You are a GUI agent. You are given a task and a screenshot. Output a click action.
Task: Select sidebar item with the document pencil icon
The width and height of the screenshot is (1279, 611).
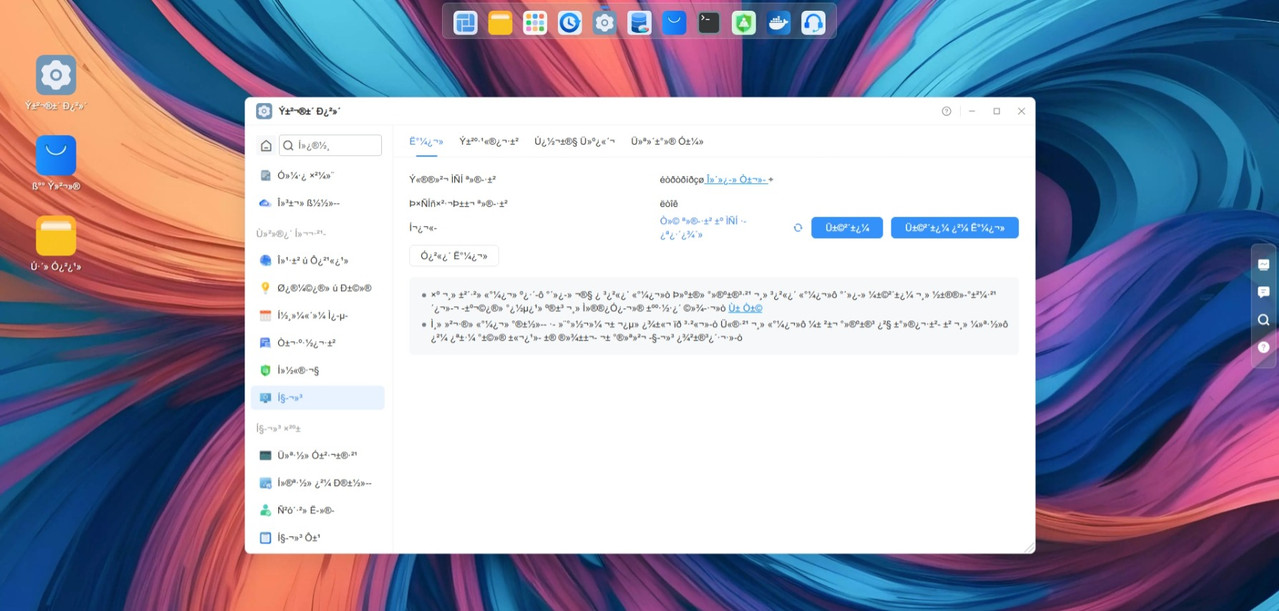click(x=317, y=175)
